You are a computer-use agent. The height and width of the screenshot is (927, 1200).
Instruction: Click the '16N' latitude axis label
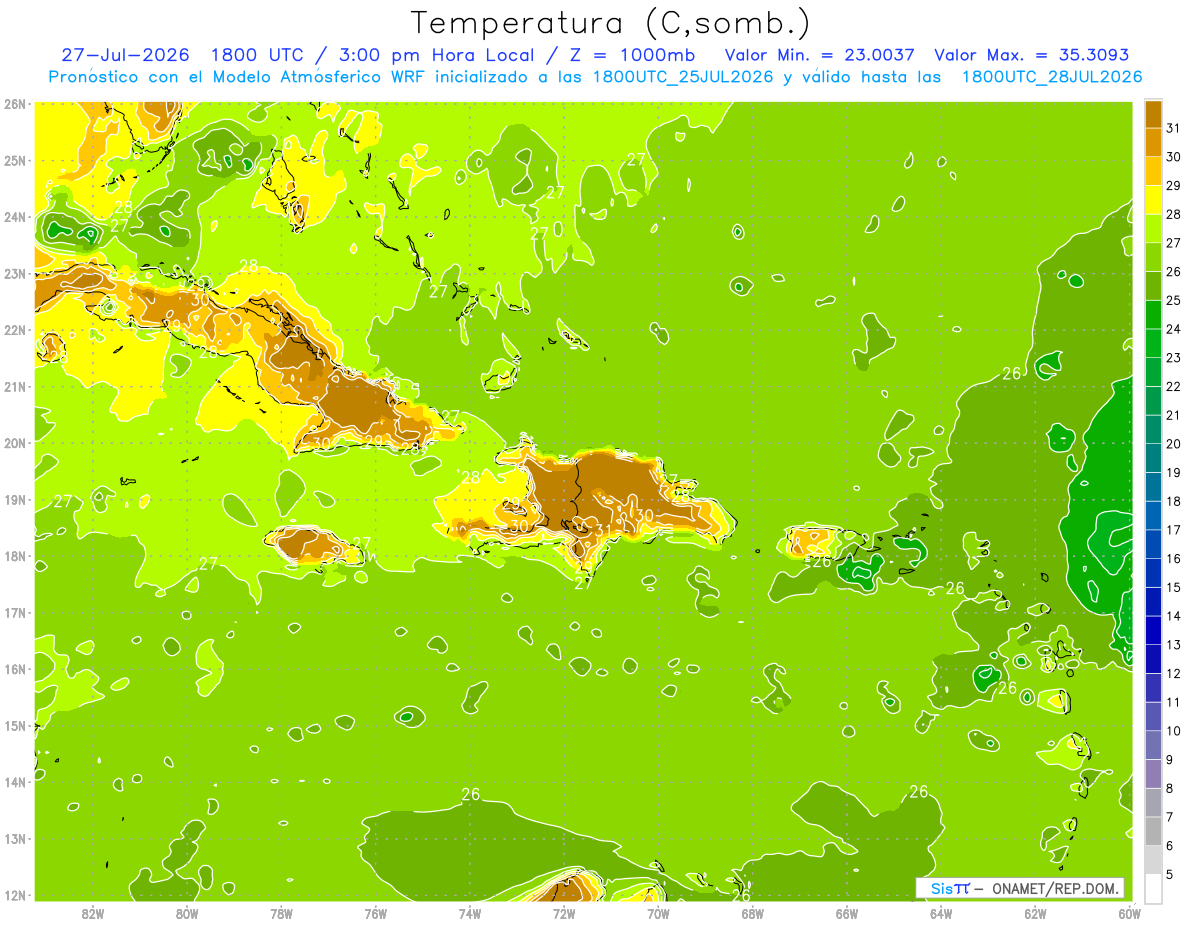click(15, 669)
